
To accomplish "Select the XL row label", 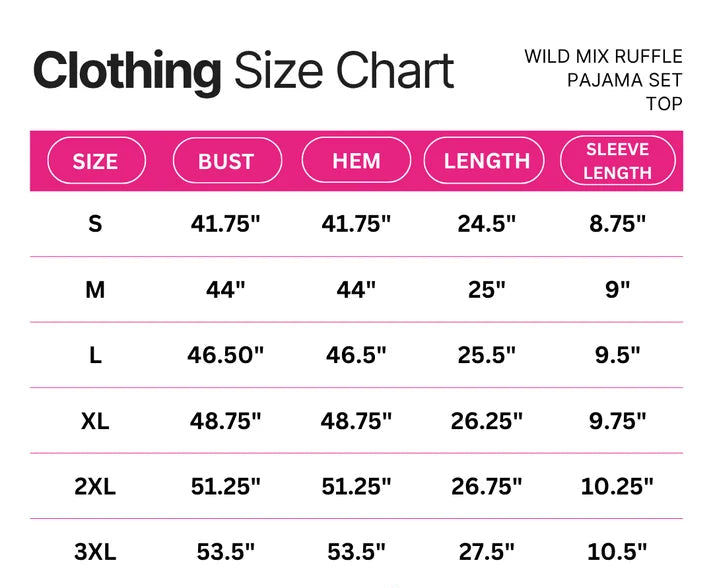I will [95, 421].
